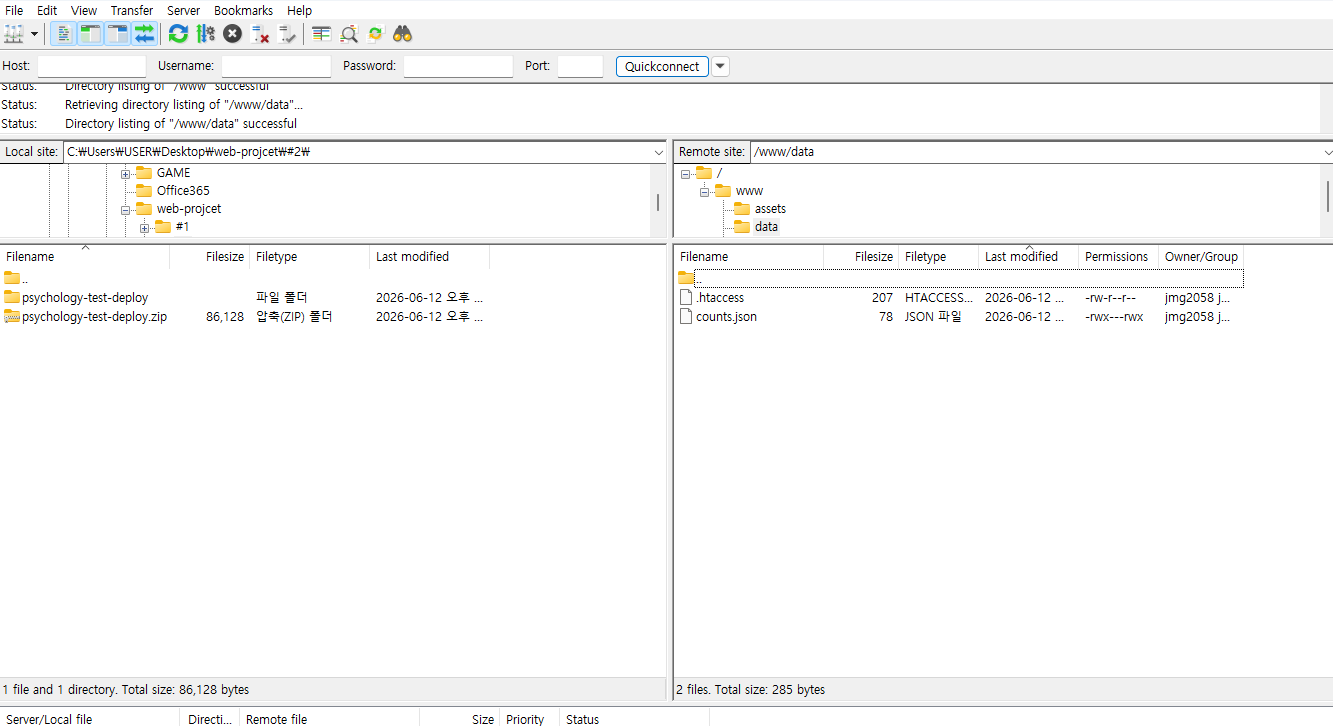Toggle the transfer queue display
The image size is (1333, 726).
click(x=145, y=34)
